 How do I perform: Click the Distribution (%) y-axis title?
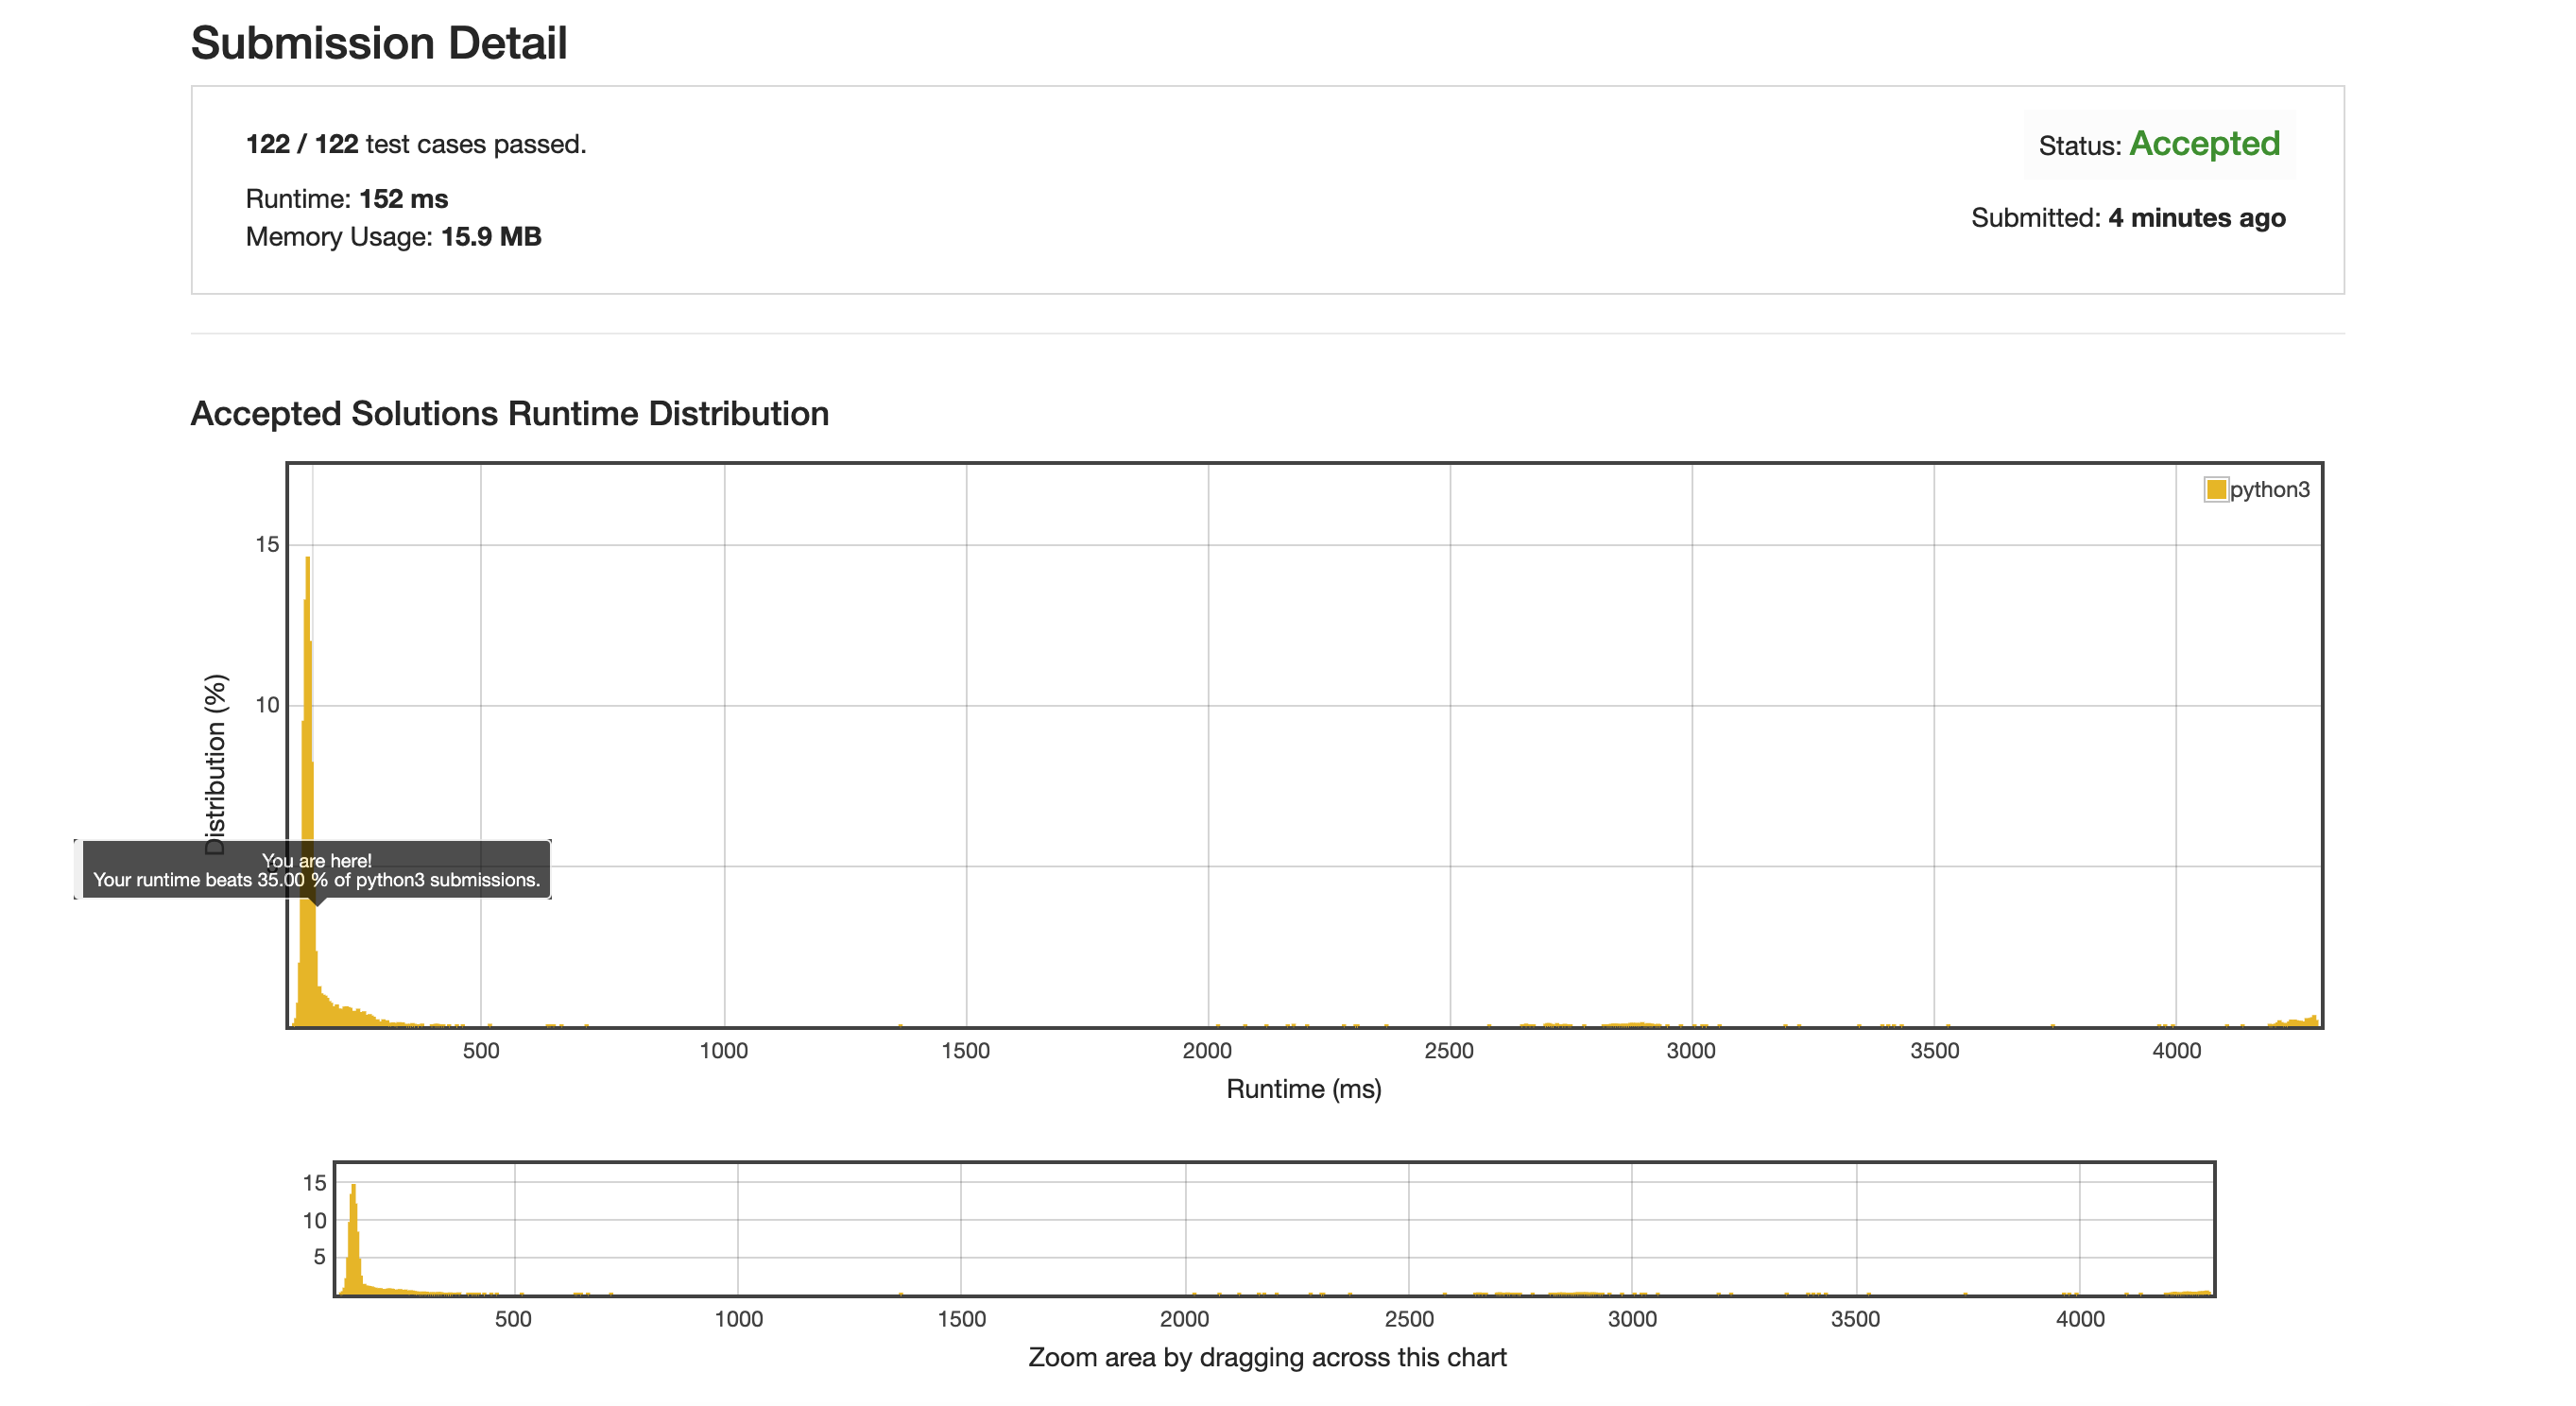point(216,764)
